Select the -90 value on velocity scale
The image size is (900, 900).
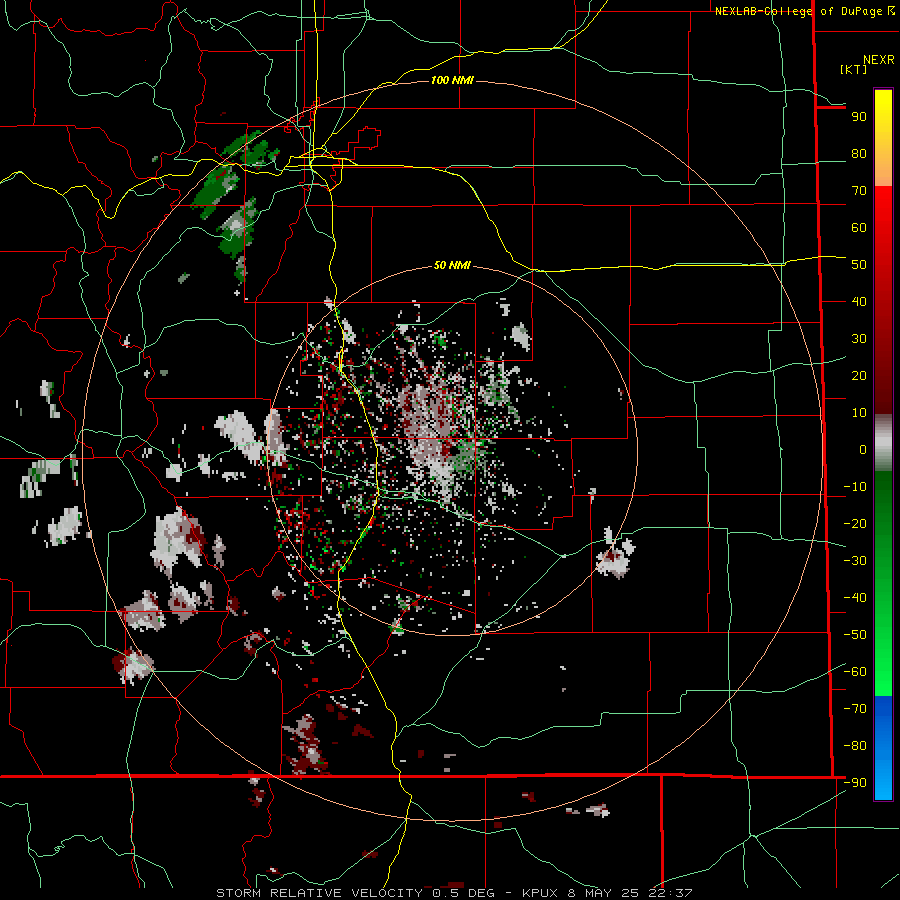click(855, 783)
